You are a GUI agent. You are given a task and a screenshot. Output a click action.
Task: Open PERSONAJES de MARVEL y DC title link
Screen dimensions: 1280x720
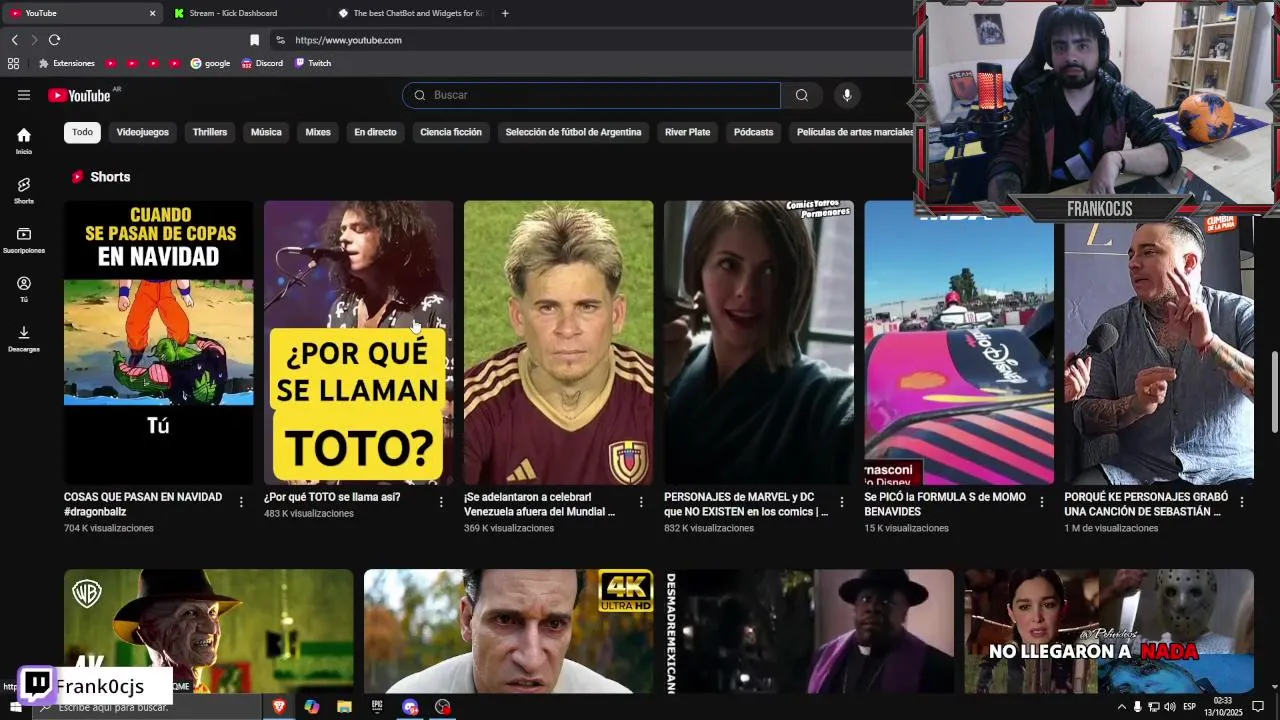click(746, 504)
